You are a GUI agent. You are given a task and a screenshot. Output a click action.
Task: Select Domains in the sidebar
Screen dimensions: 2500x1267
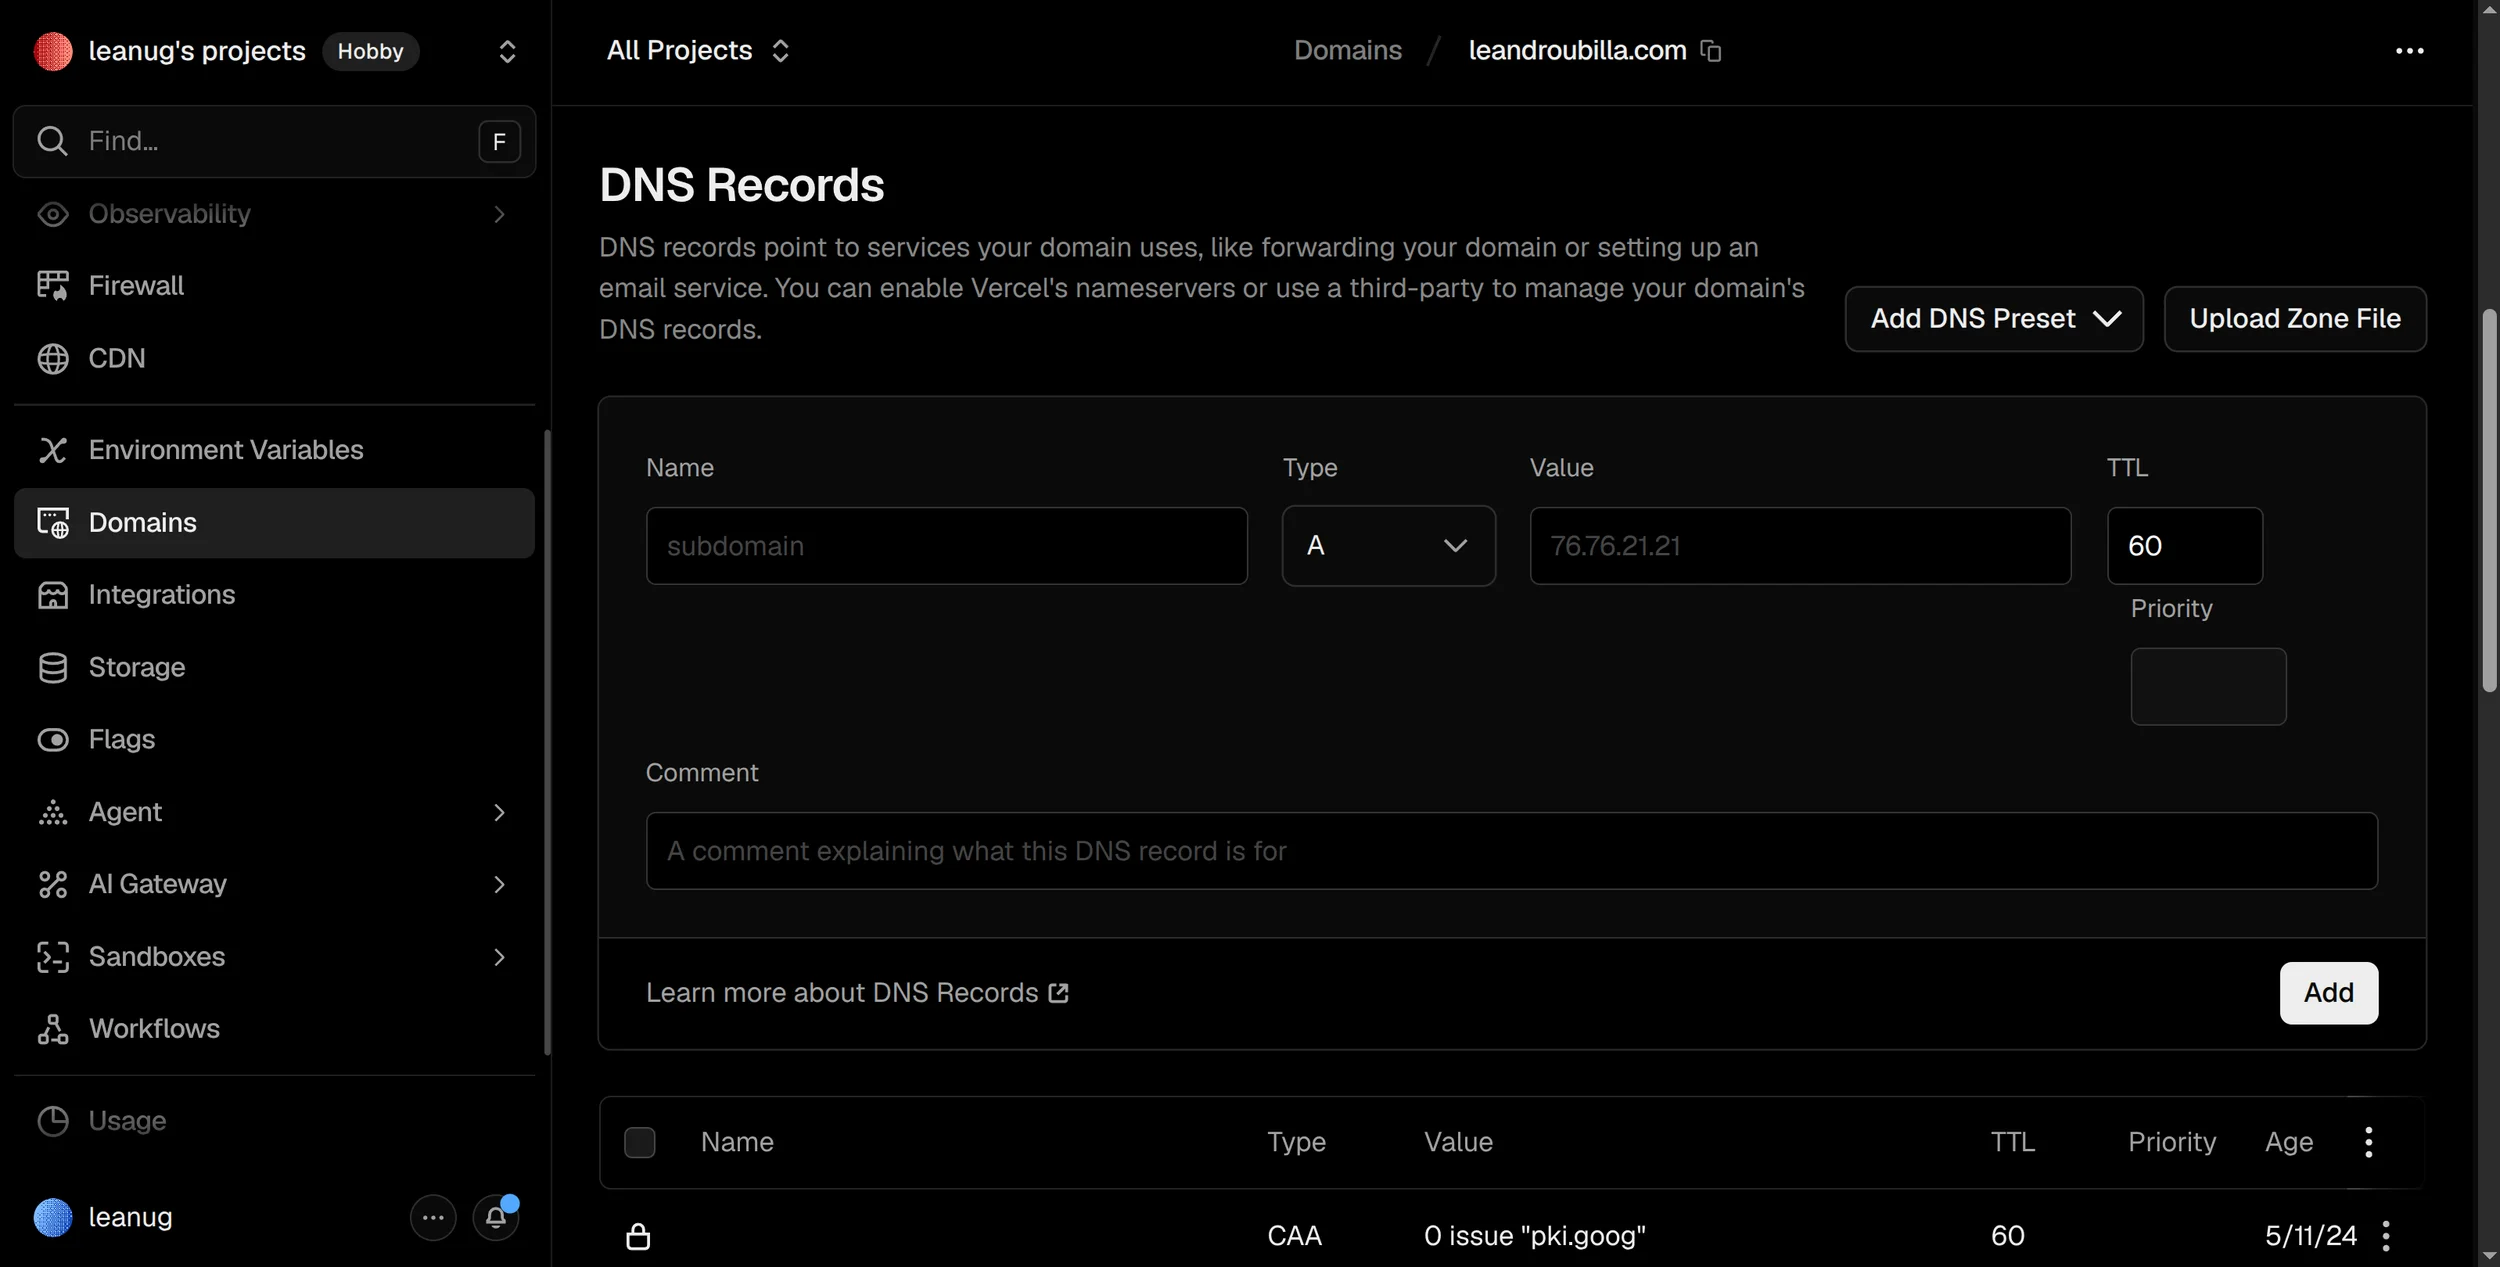coord(274,523)
